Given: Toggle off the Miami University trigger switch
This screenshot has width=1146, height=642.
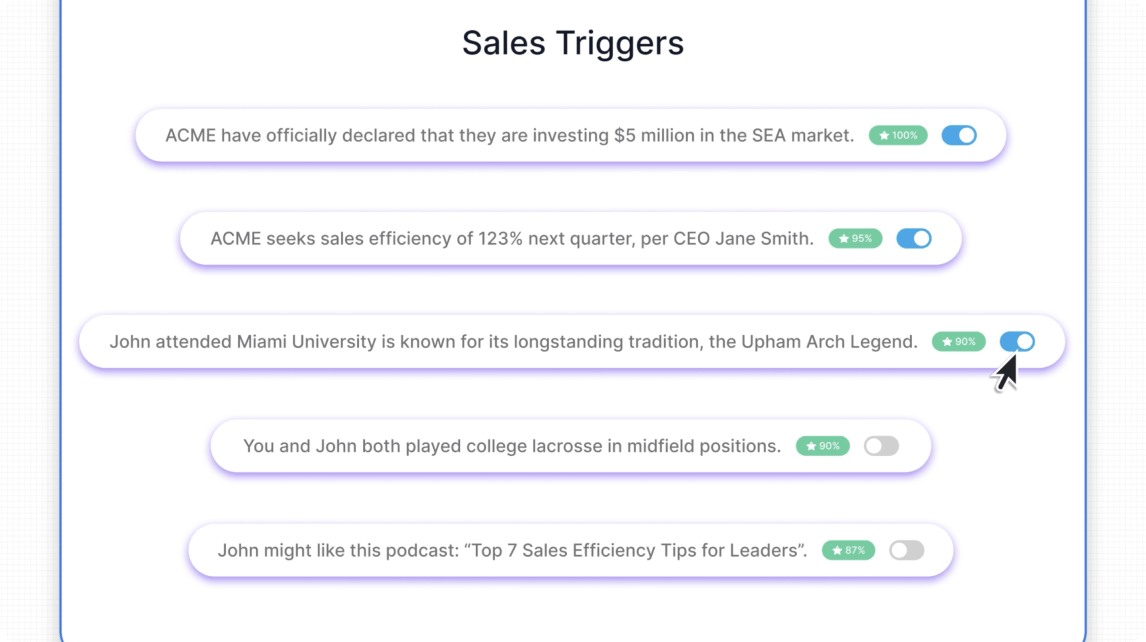Looking at the screenshot, I should click(x=1017, y=342).
